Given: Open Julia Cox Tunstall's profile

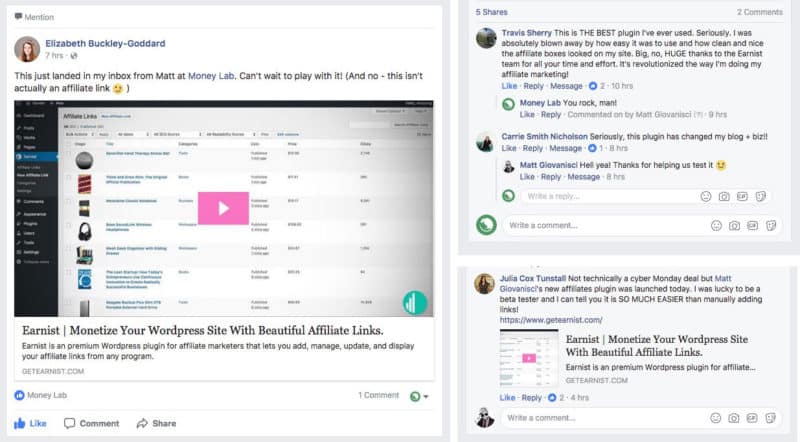Looking at the screenshot, I should [533, 278].
